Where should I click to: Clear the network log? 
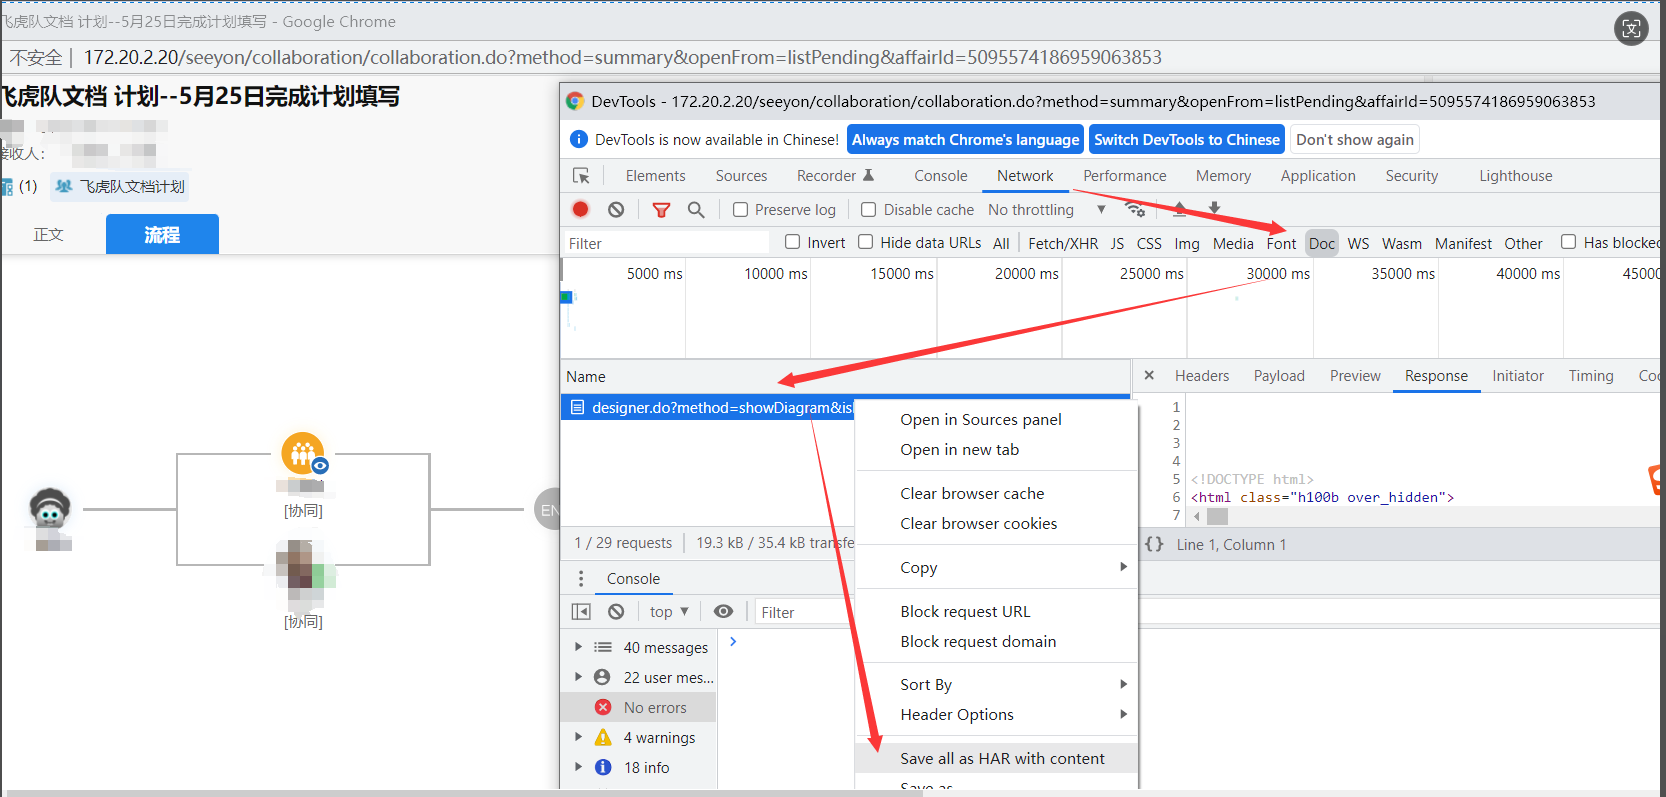point(616,209)
